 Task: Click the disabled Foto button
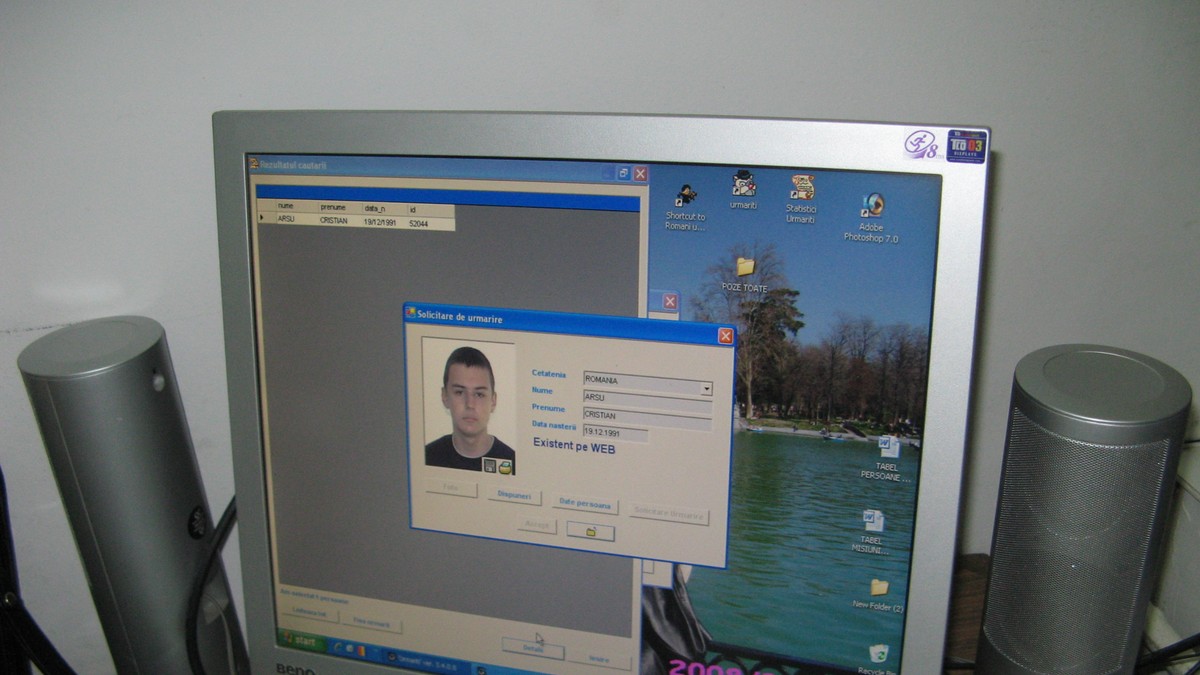click(x=452, y=488)
